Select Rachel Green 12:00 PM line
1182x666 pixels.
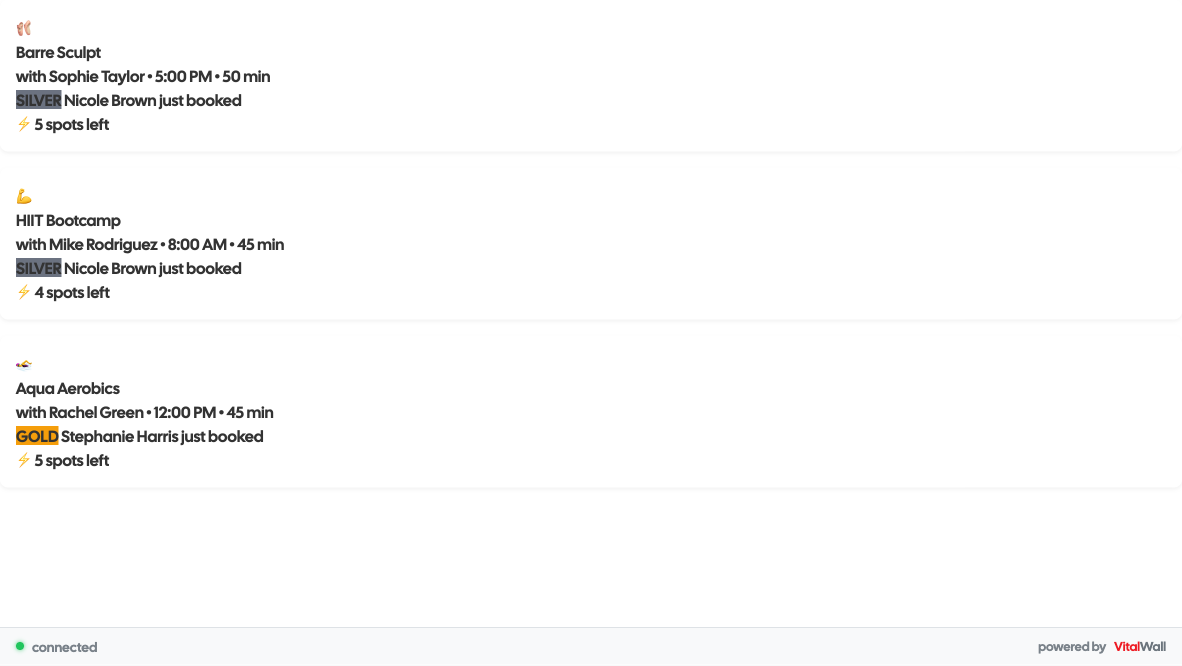[x=145, y=412]
